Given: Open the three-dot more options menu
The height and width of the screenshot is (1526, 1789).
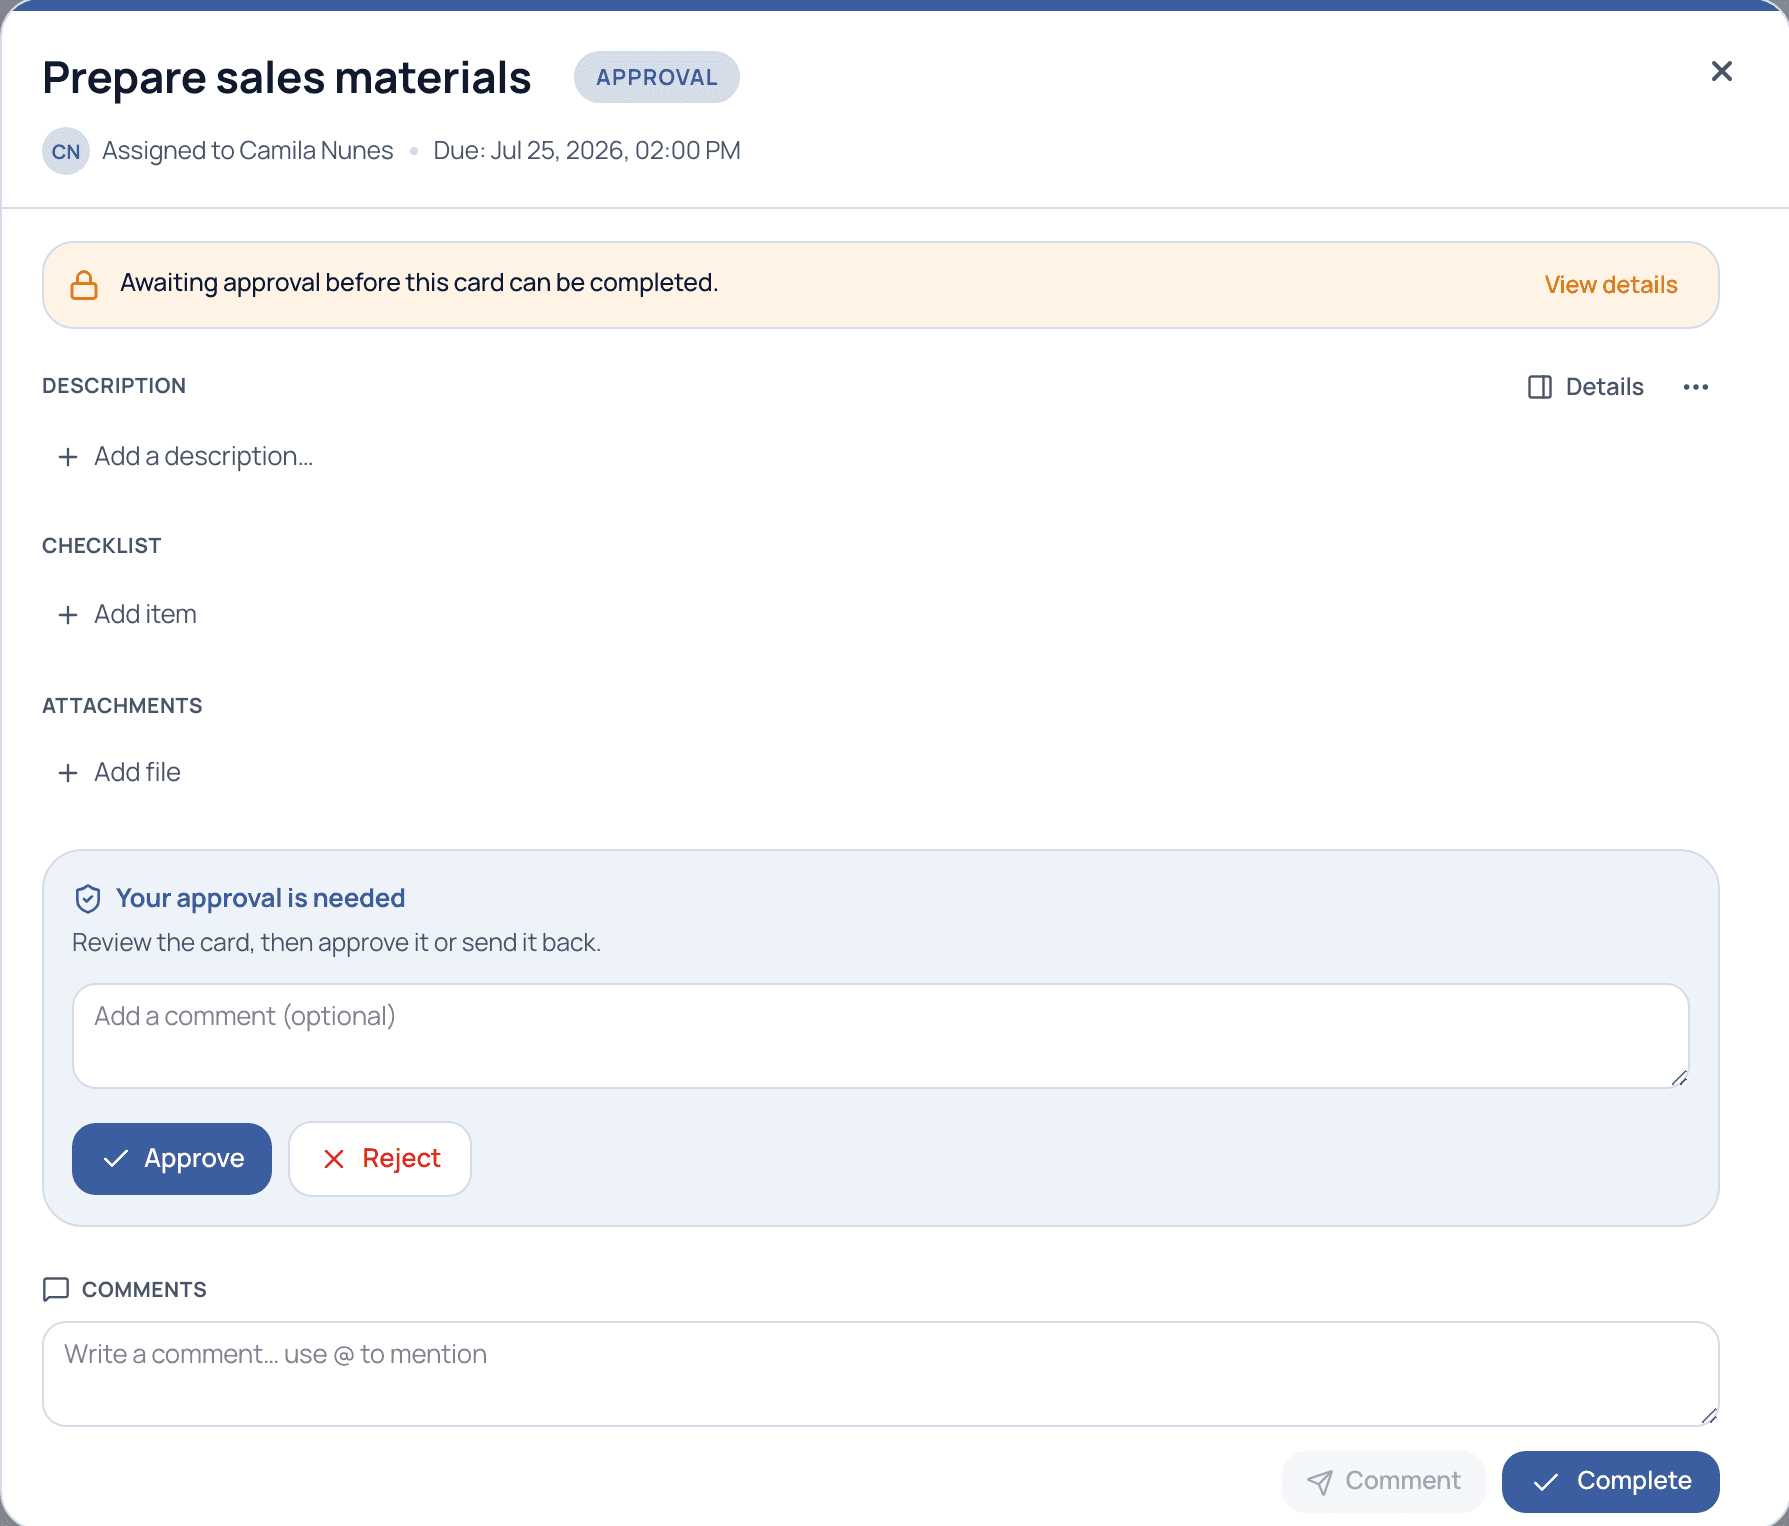Looking at the screenshot, I should (1695, 387).
